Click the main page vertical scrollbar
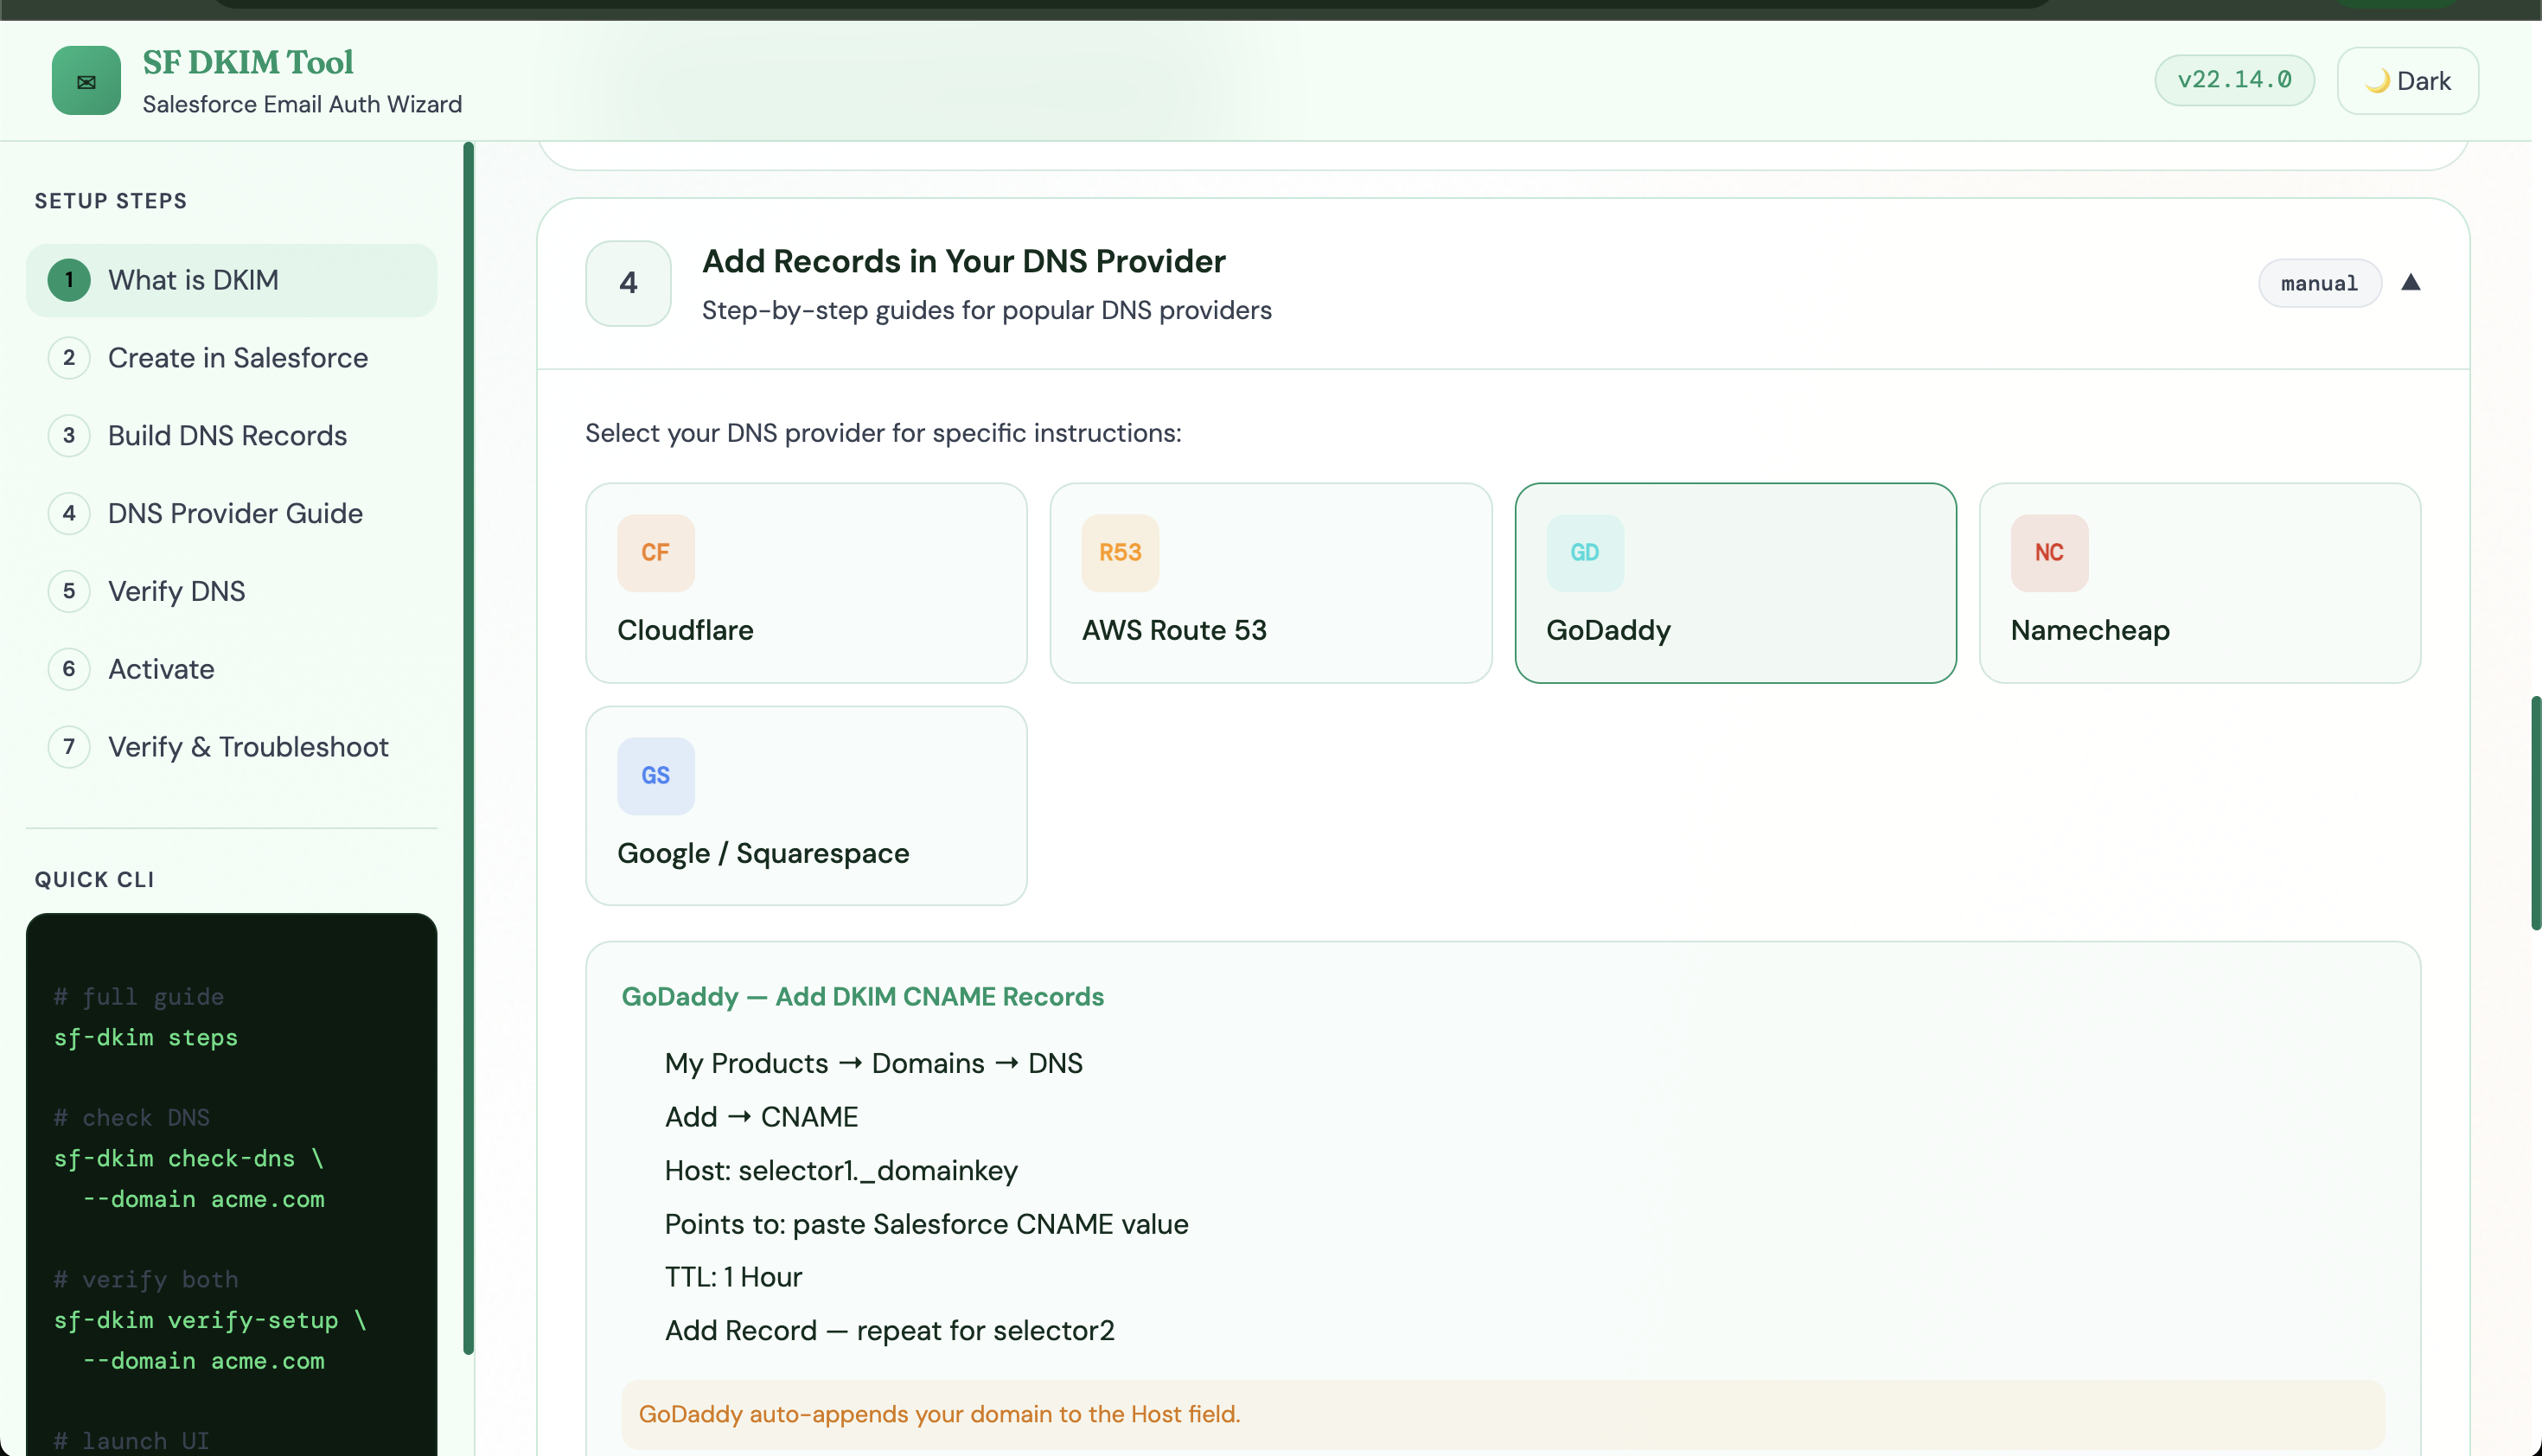This screenshot has width=2542, height=1456. 2535,812
